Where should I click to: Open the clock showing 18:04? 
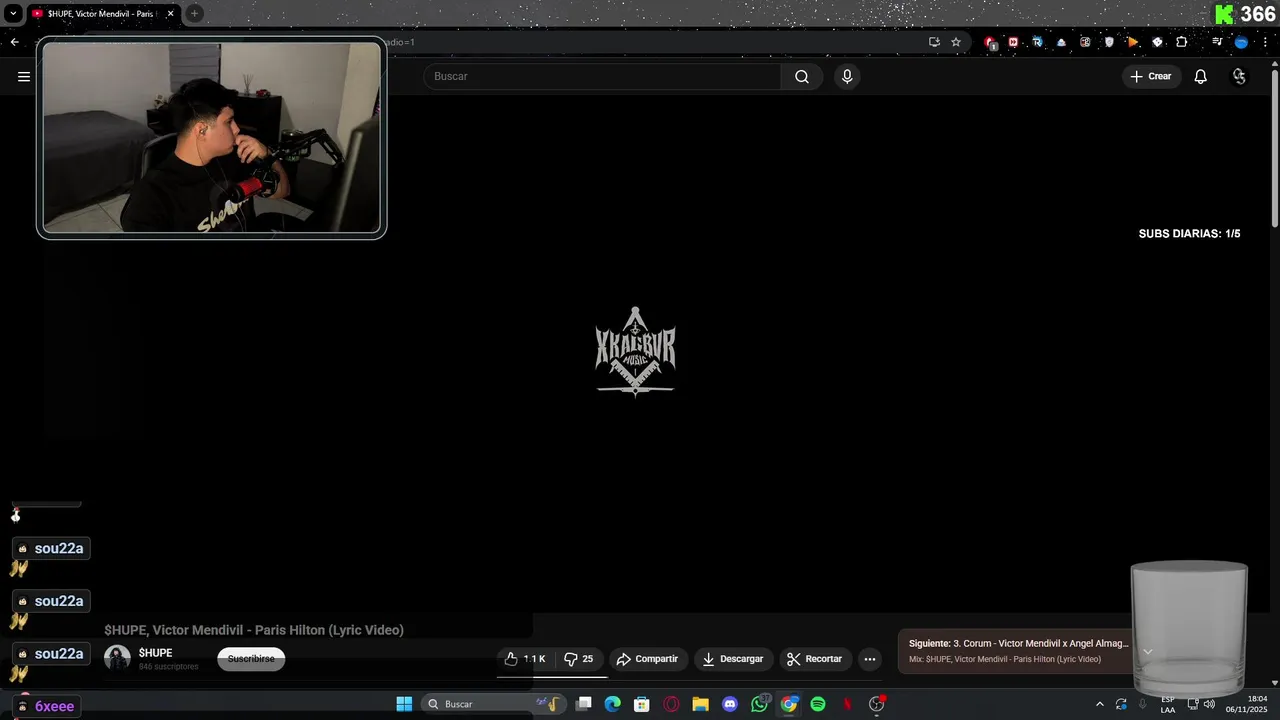(x=1247, y=704)
